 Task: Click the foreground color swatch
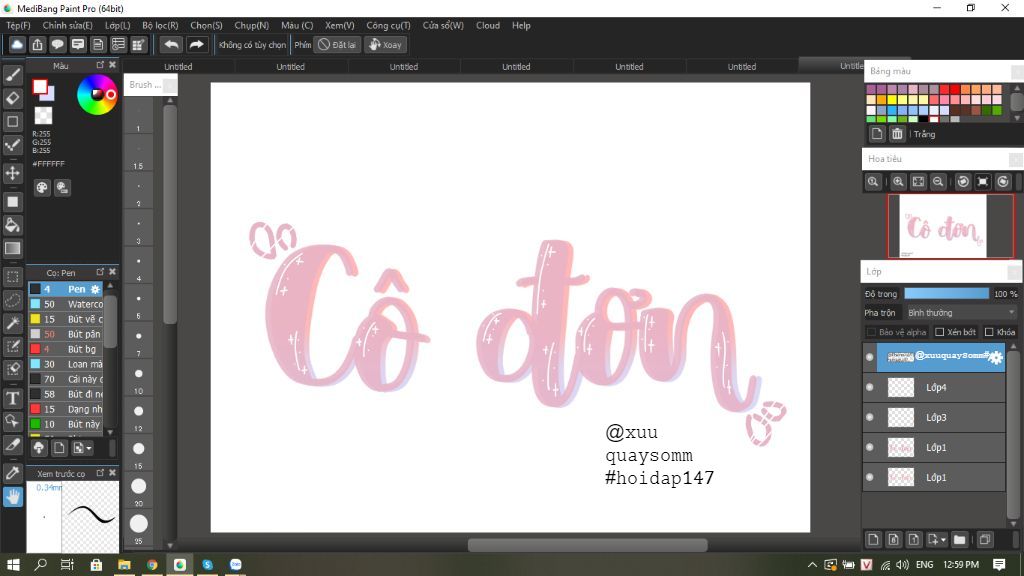40,87
